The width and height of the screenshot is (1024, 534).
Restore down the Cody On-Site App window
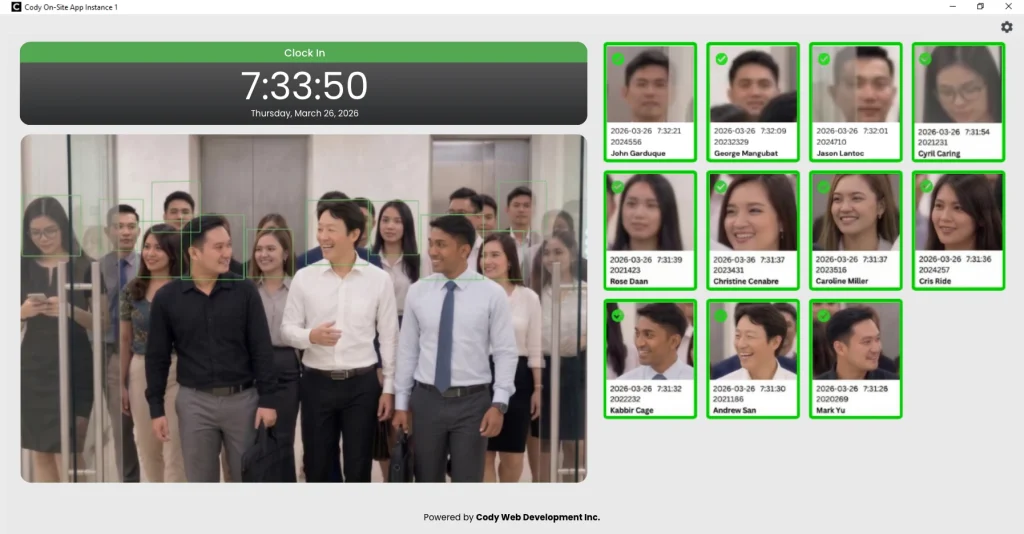(x=980, y=7)
